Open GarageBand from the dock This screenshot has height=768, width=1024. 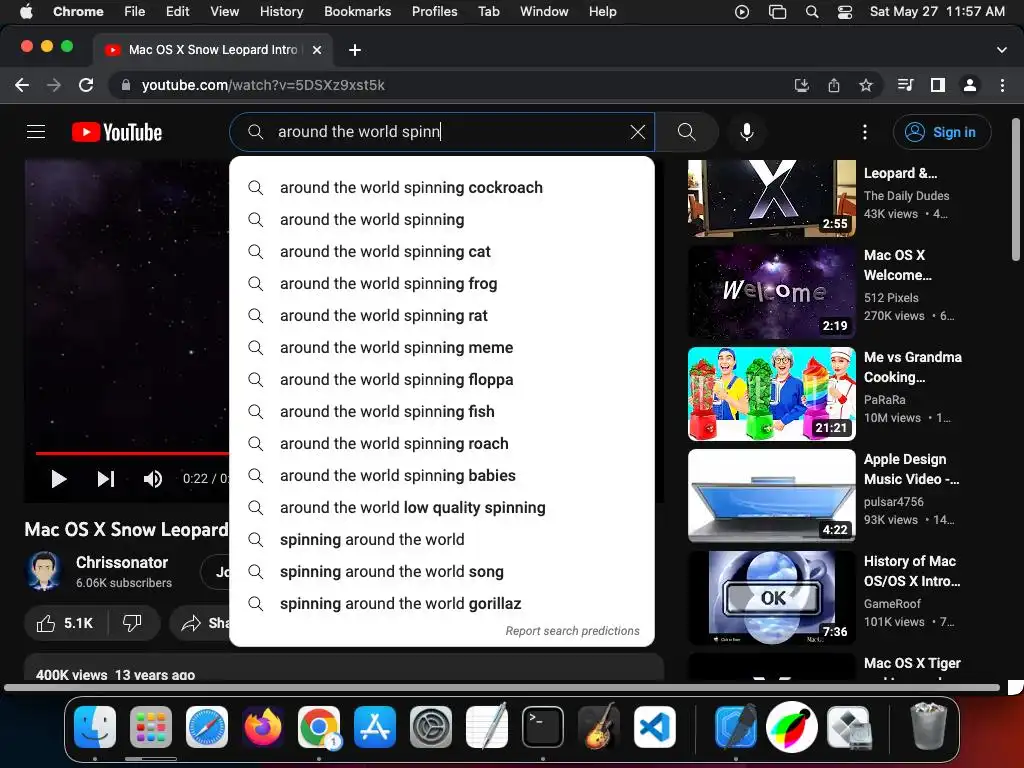pyautogui.click(x=599, y=726)
